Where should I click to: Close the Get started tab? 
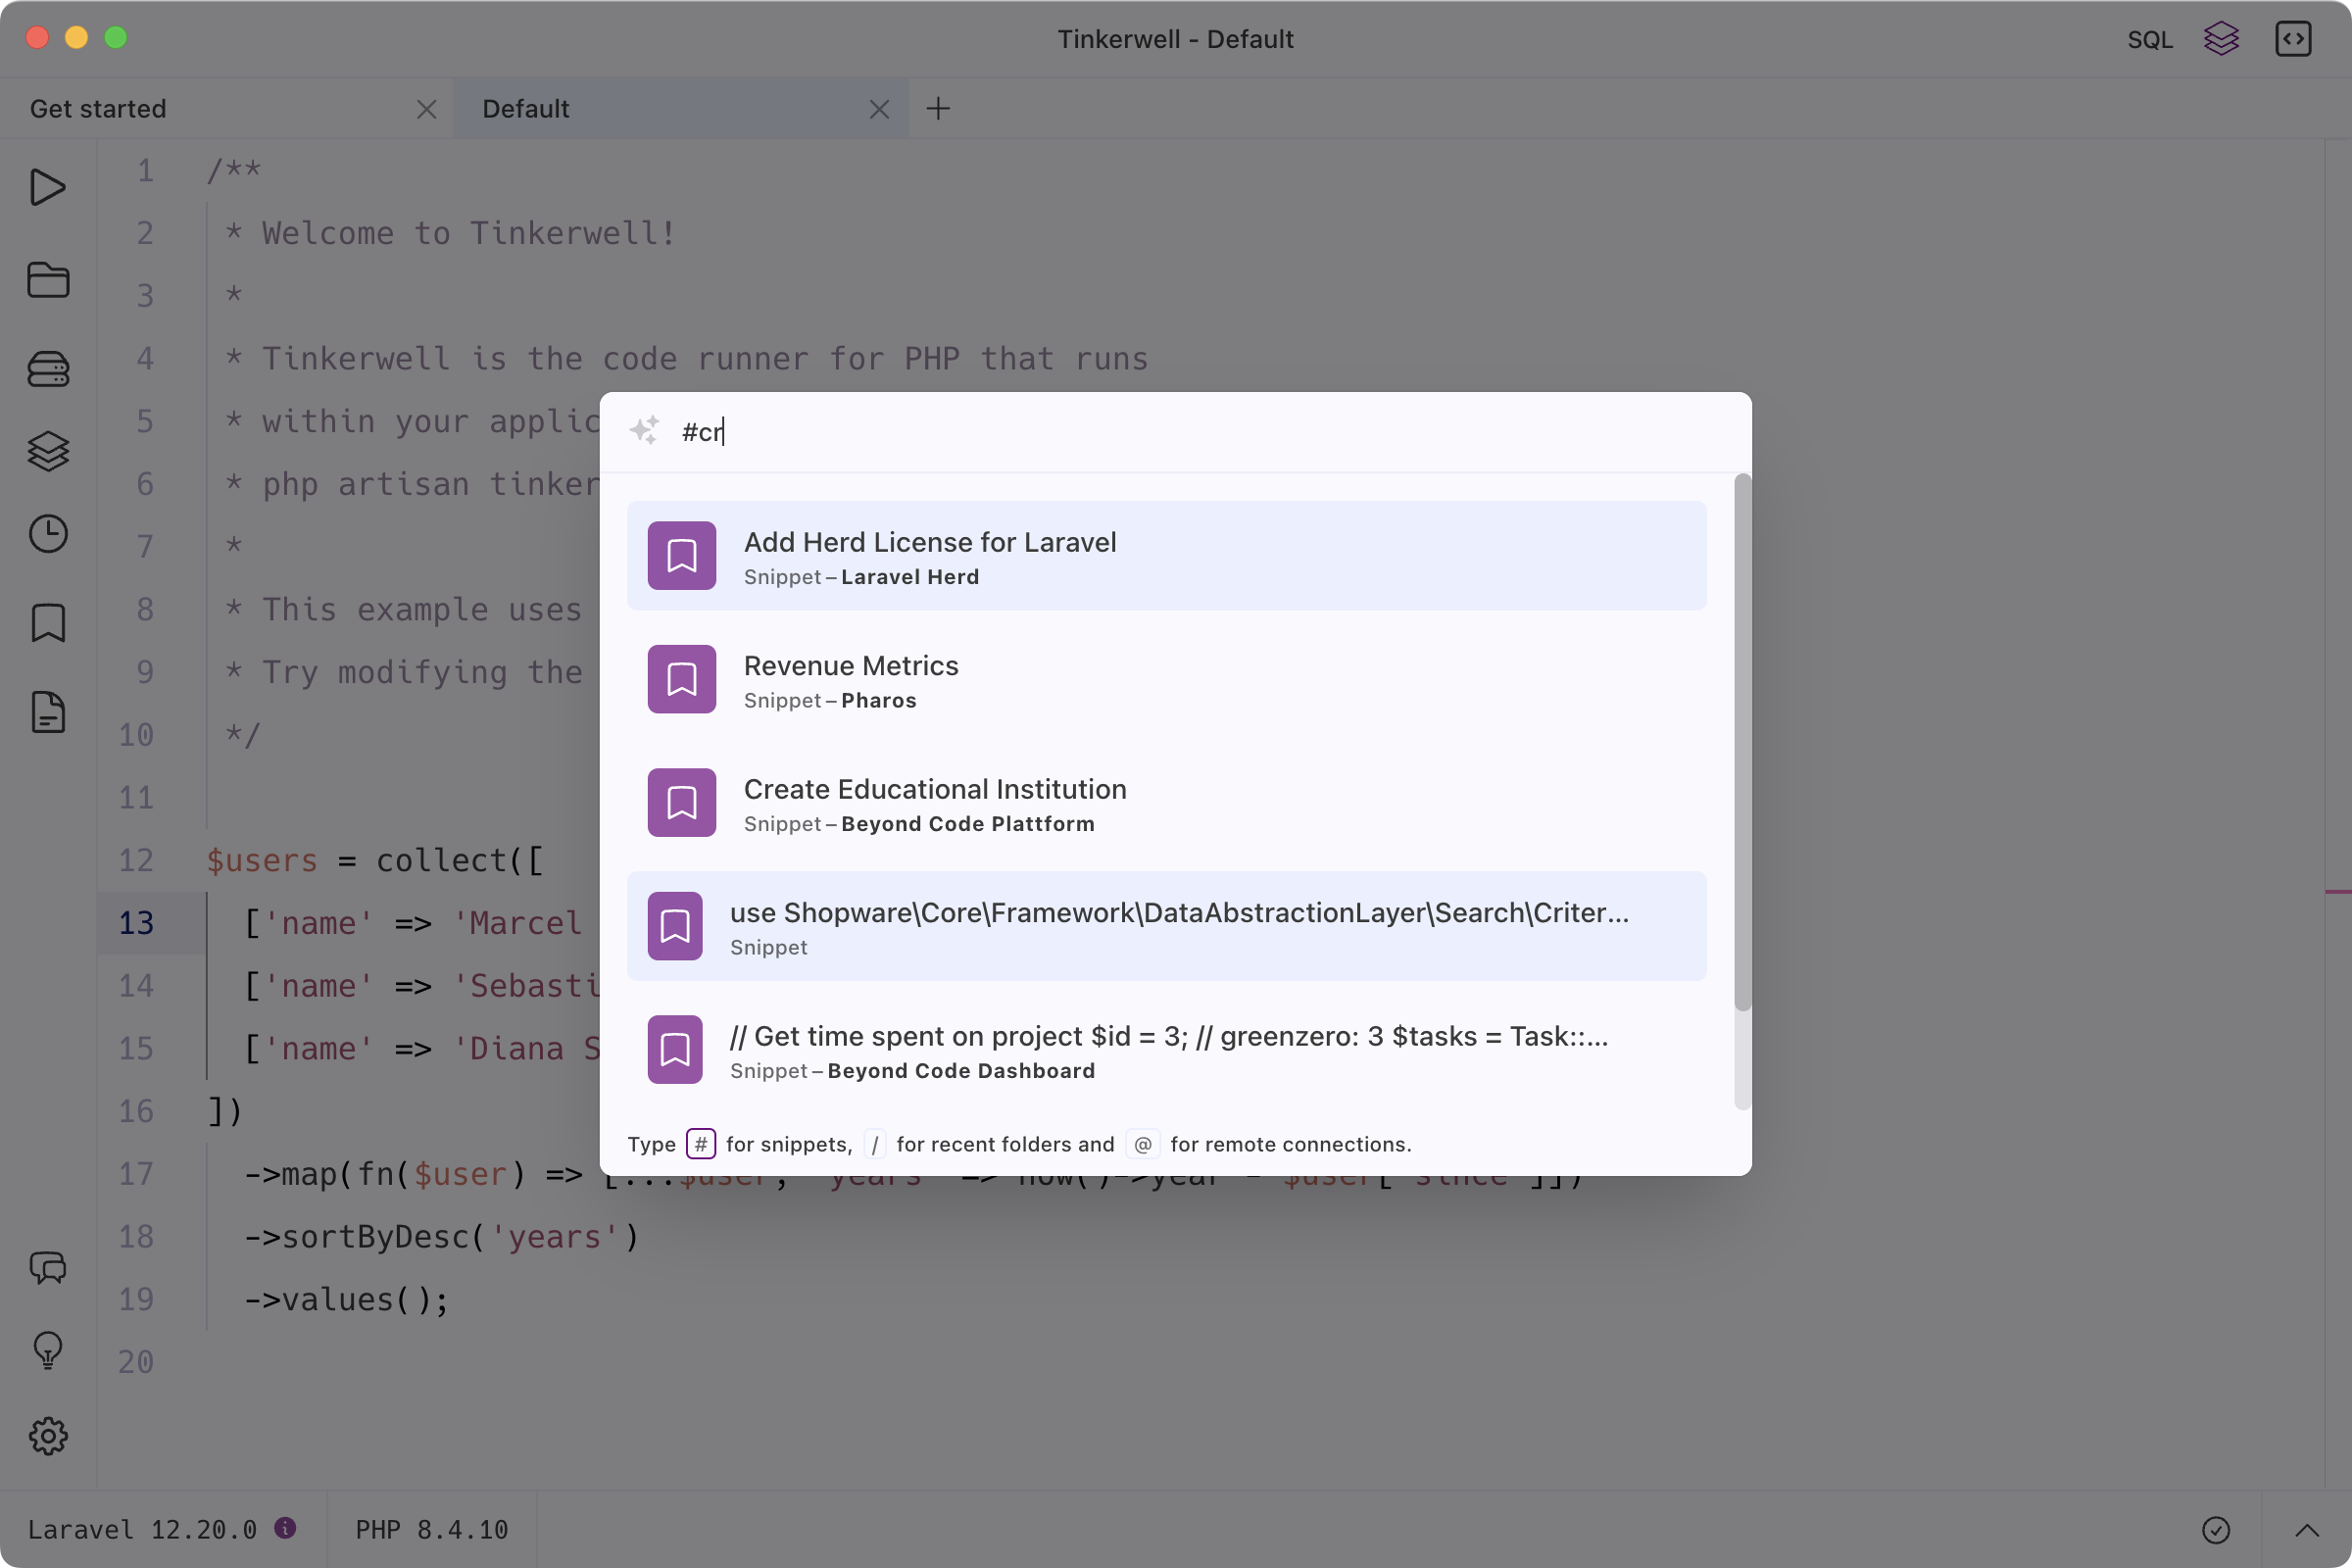tap(427, 109)
